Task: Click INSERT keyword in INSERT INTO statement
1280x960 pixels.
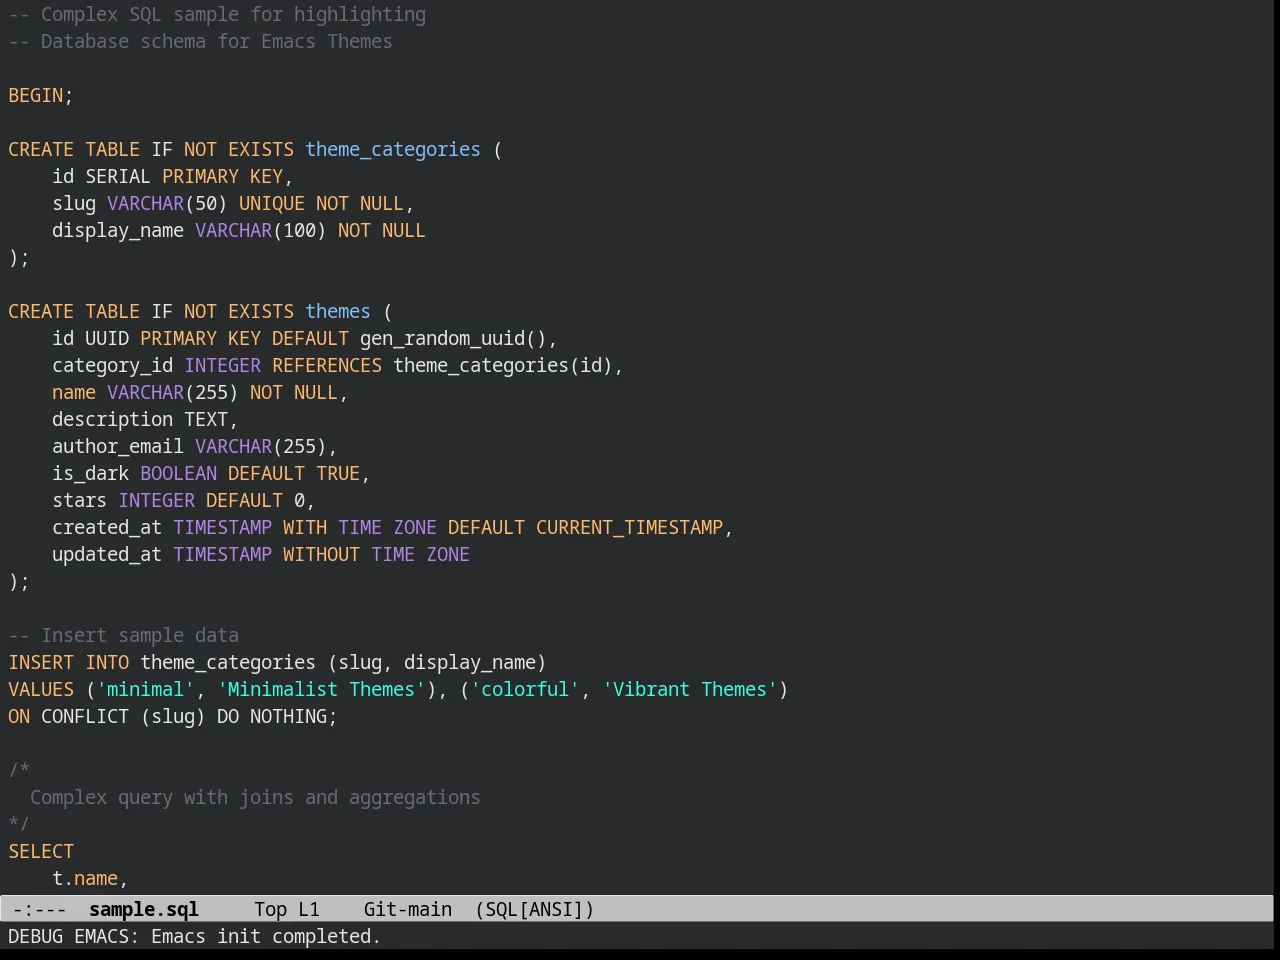Action: coord(41,662)
